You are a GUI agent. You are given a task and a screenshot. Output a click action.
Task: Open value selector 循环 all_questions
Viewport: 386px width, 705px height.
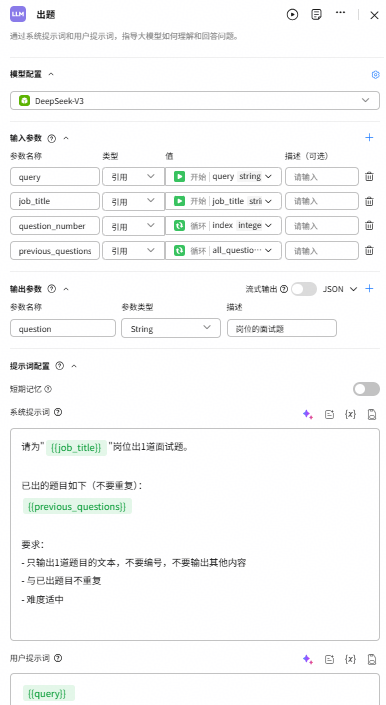[223, 251]
